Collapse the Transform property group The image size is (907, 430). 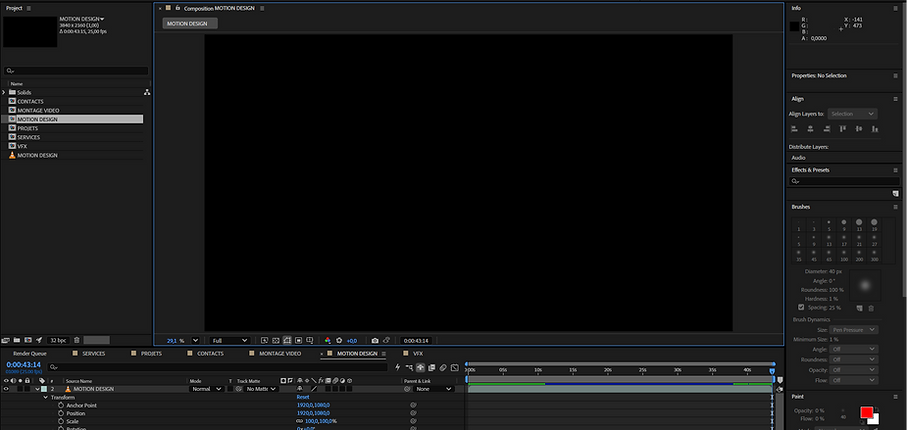click(46, 397)
